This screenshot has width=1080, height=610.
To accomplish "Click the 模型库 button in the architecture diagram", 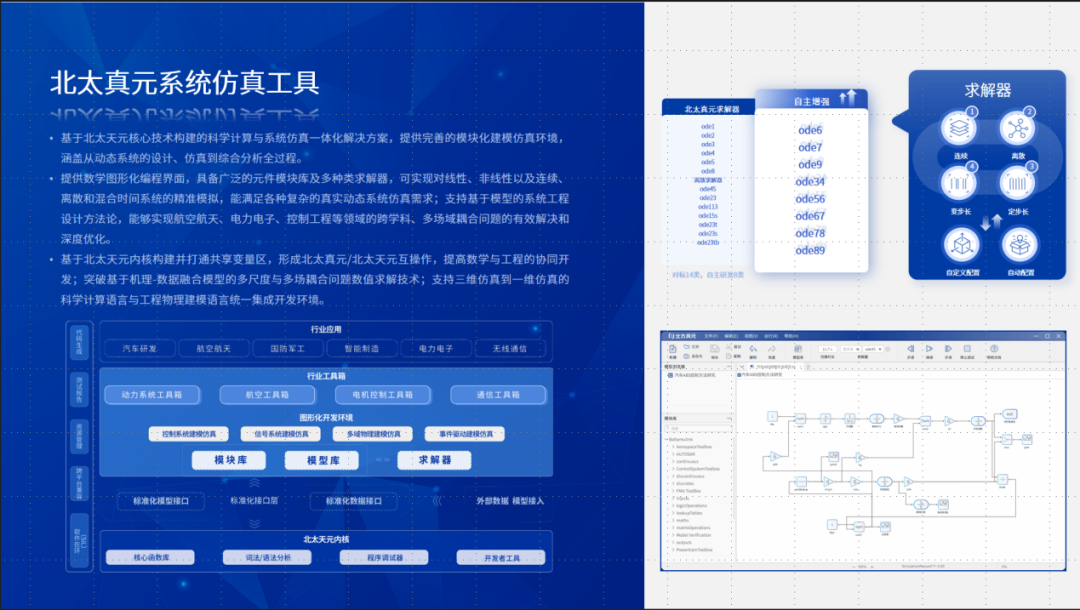I will click(x=322, y=460).
